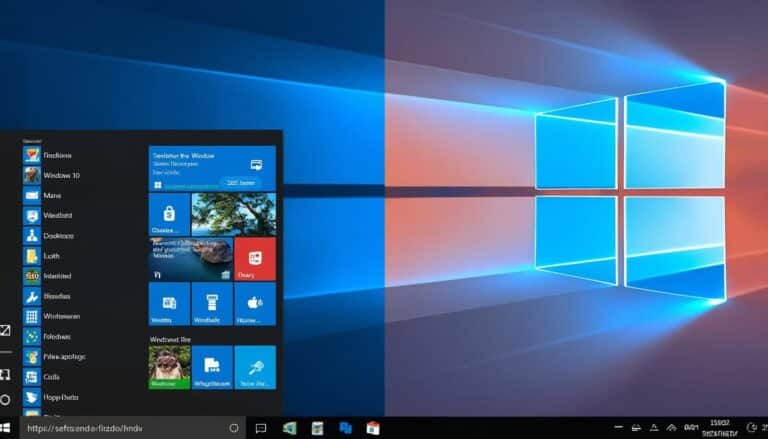Open the "Windows 10" app in the Start list
This screenshot has height=439, width=768.
[51, 175]
